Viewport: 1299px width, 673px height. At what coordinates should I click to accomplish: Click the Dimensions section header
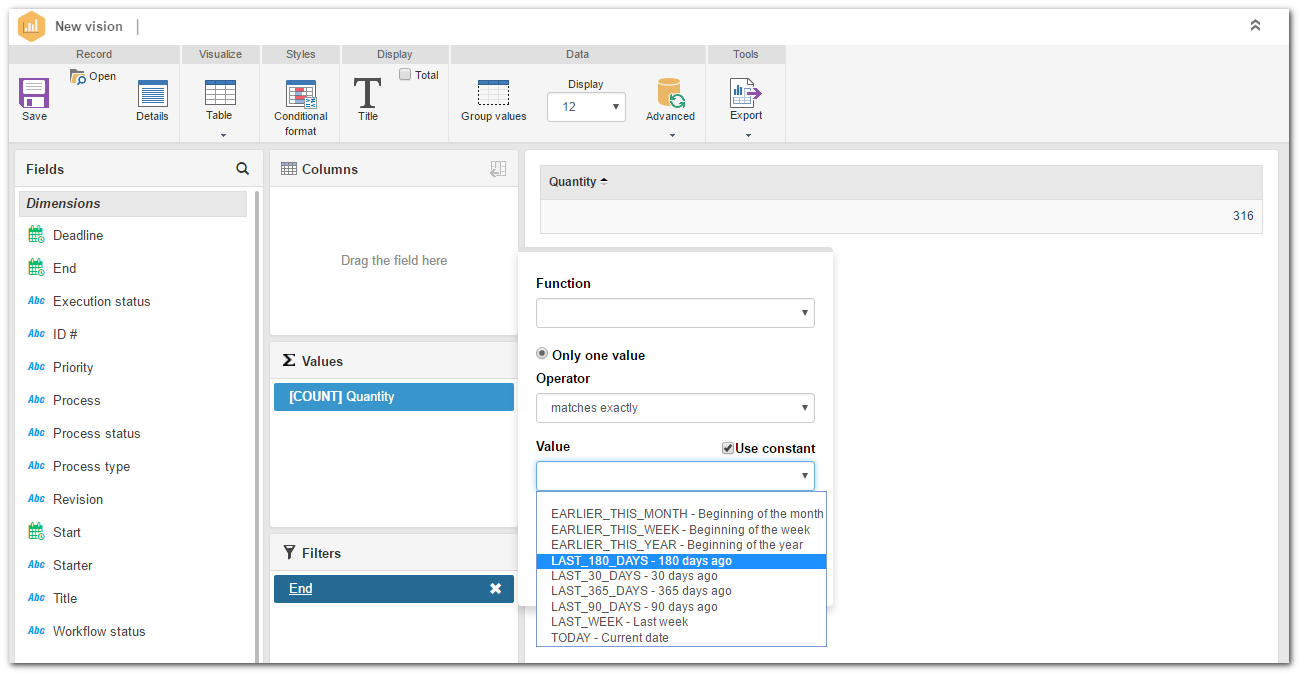click(x=133, y=203)
